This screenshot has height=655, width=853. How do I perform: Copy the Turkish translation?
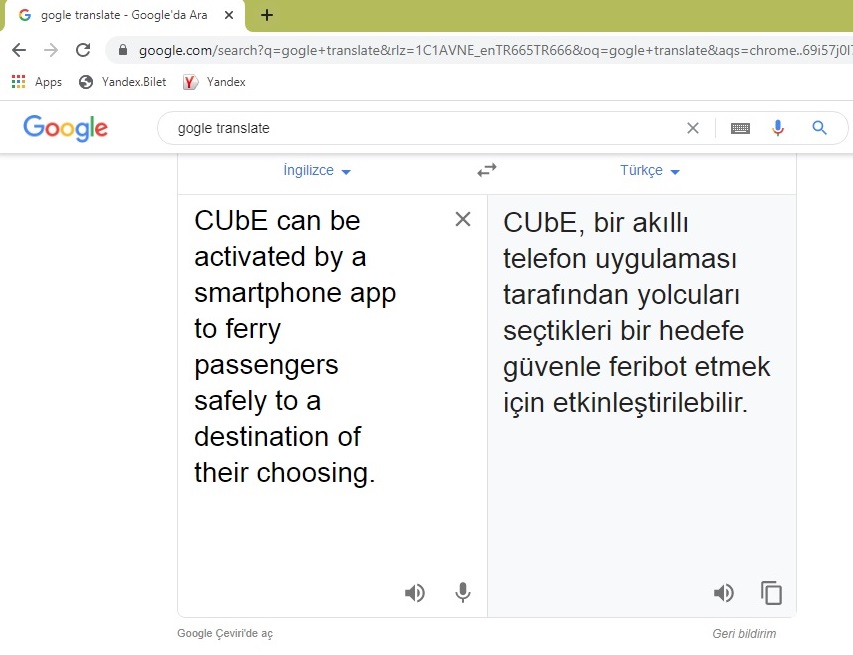(771, 592)
